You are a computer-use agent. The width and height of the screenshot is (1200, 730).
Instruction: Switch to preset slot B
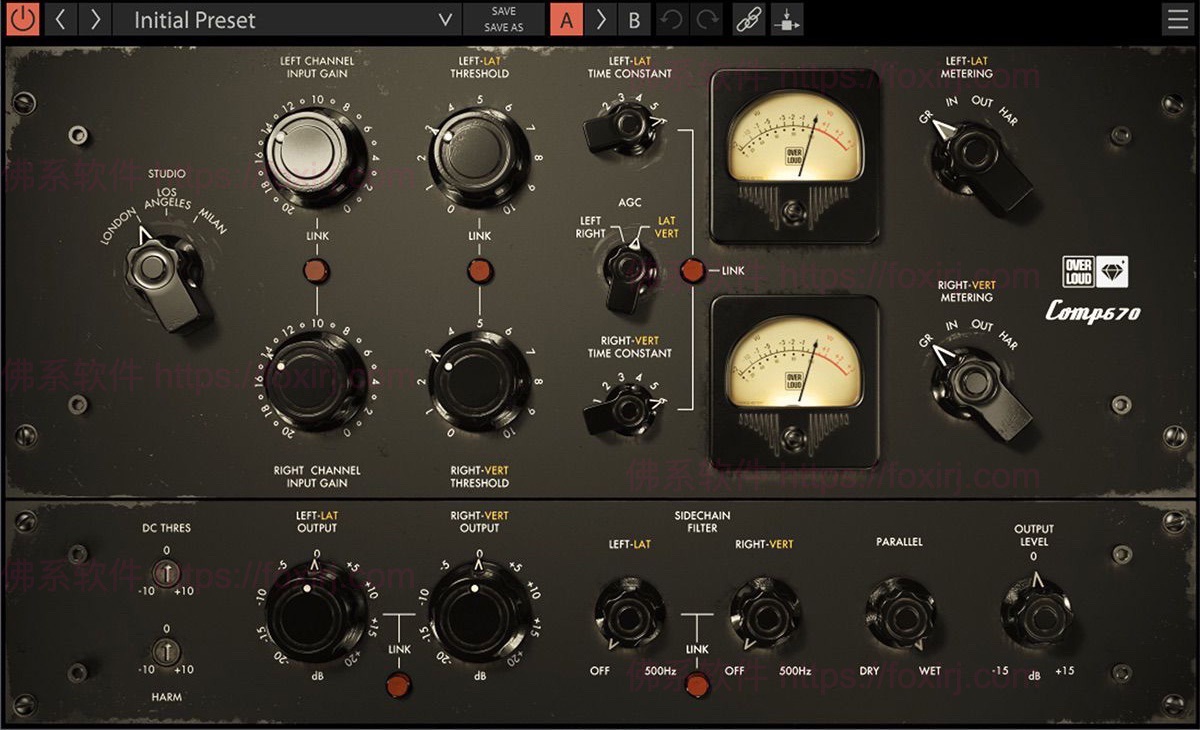tap(634, 20)
